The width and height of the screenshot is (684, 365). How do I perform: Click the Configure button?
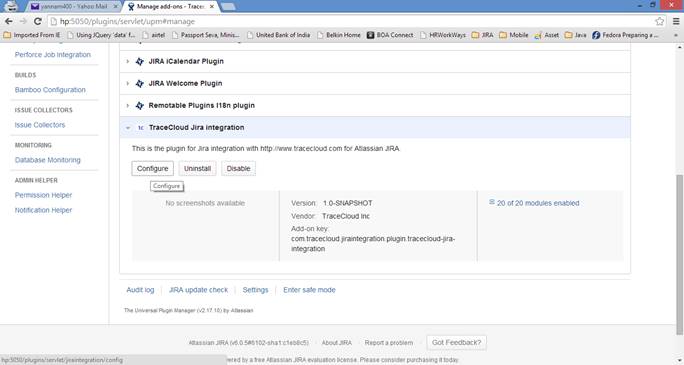[153, 168]
